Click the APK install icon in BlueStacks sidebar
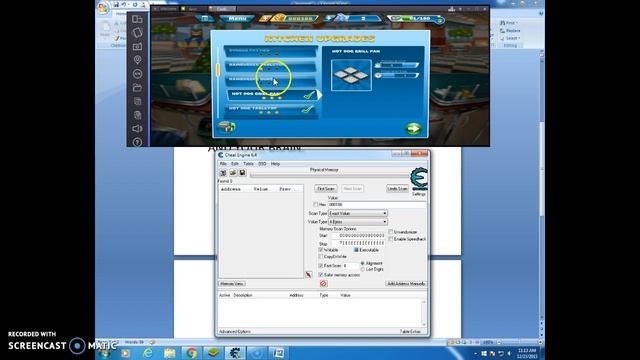 [138, 74]
